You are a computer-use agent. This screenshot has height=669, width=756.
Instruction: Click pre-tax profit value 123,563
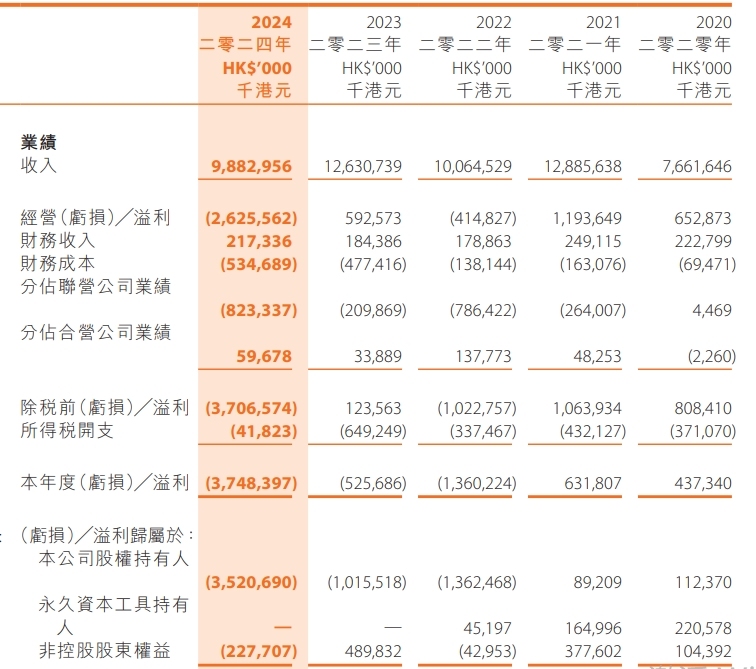click(373, 408)
